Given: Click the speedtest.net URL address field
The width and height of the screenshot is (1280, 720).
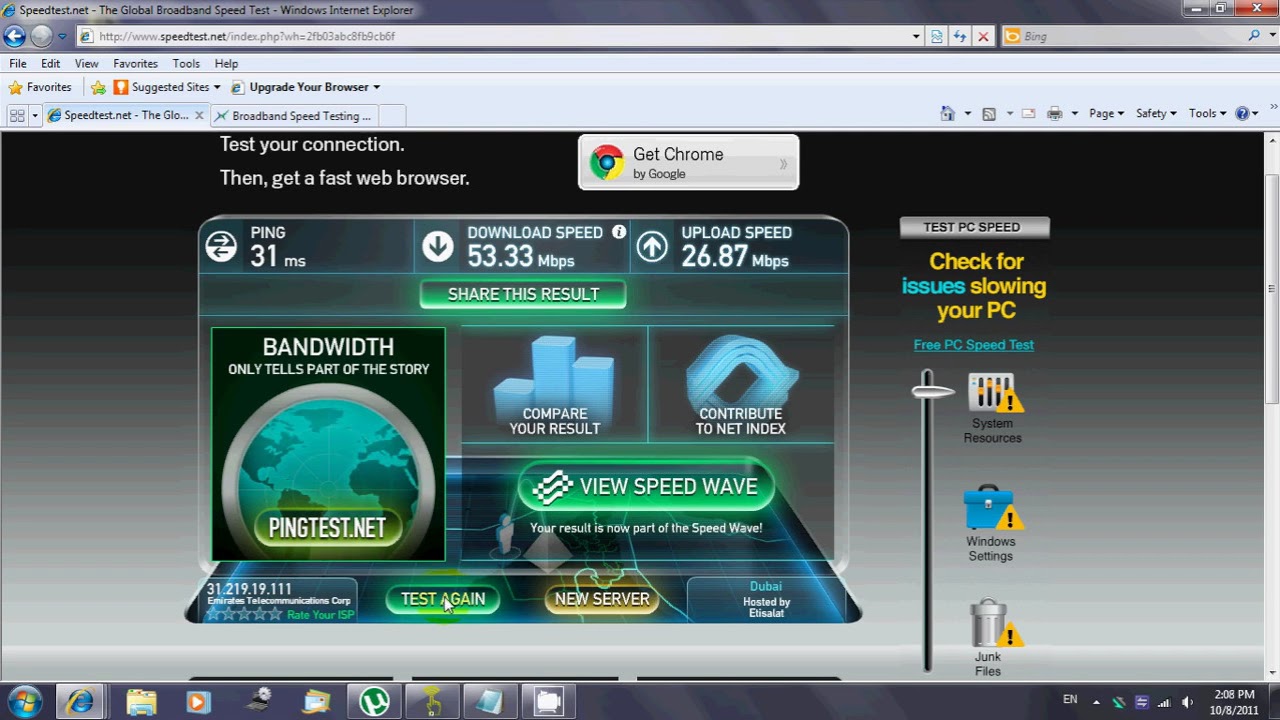Looking at the screenshot, I should point(493,36).
